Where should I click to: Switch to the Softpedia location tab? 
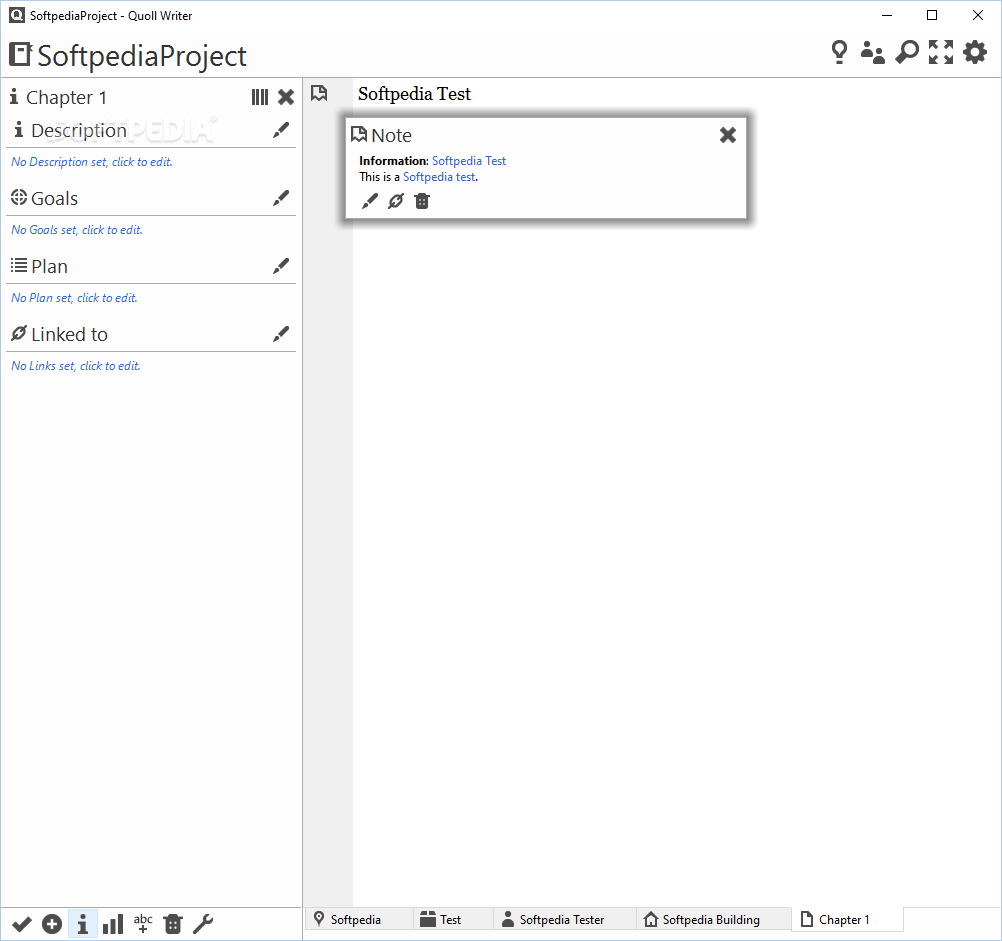coord(359,920)
